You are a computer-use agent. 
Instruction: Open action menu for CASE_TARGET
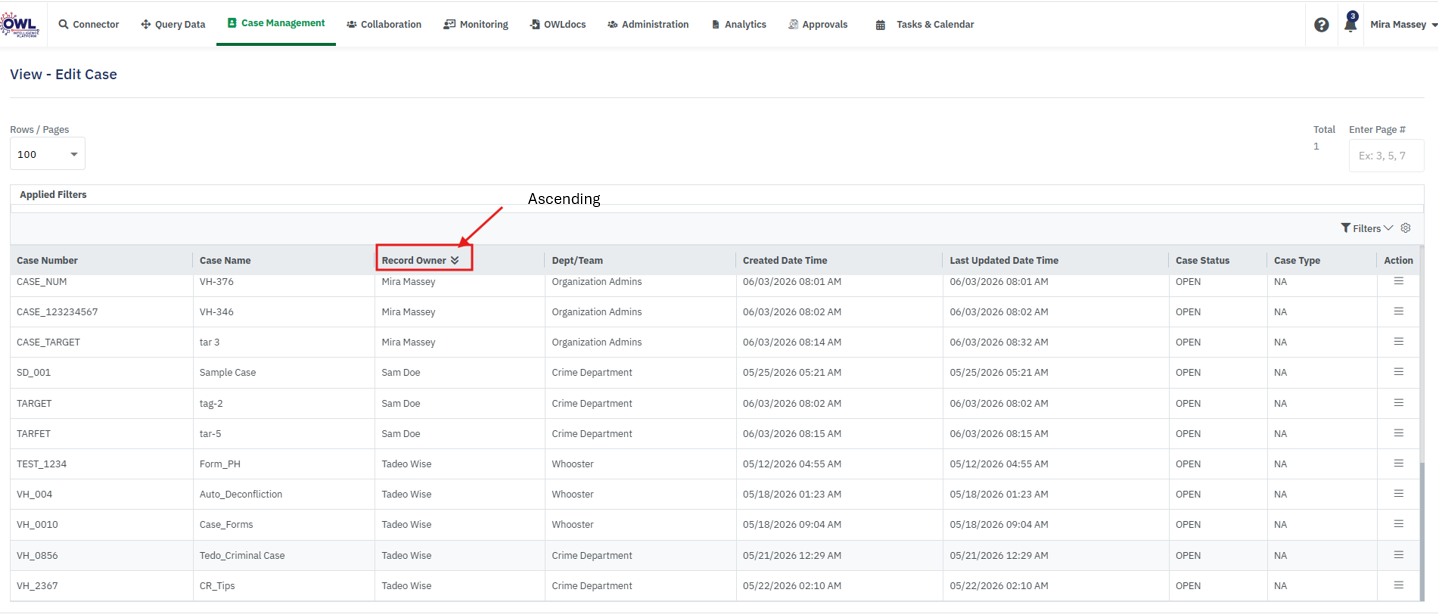coord(1398,341)
